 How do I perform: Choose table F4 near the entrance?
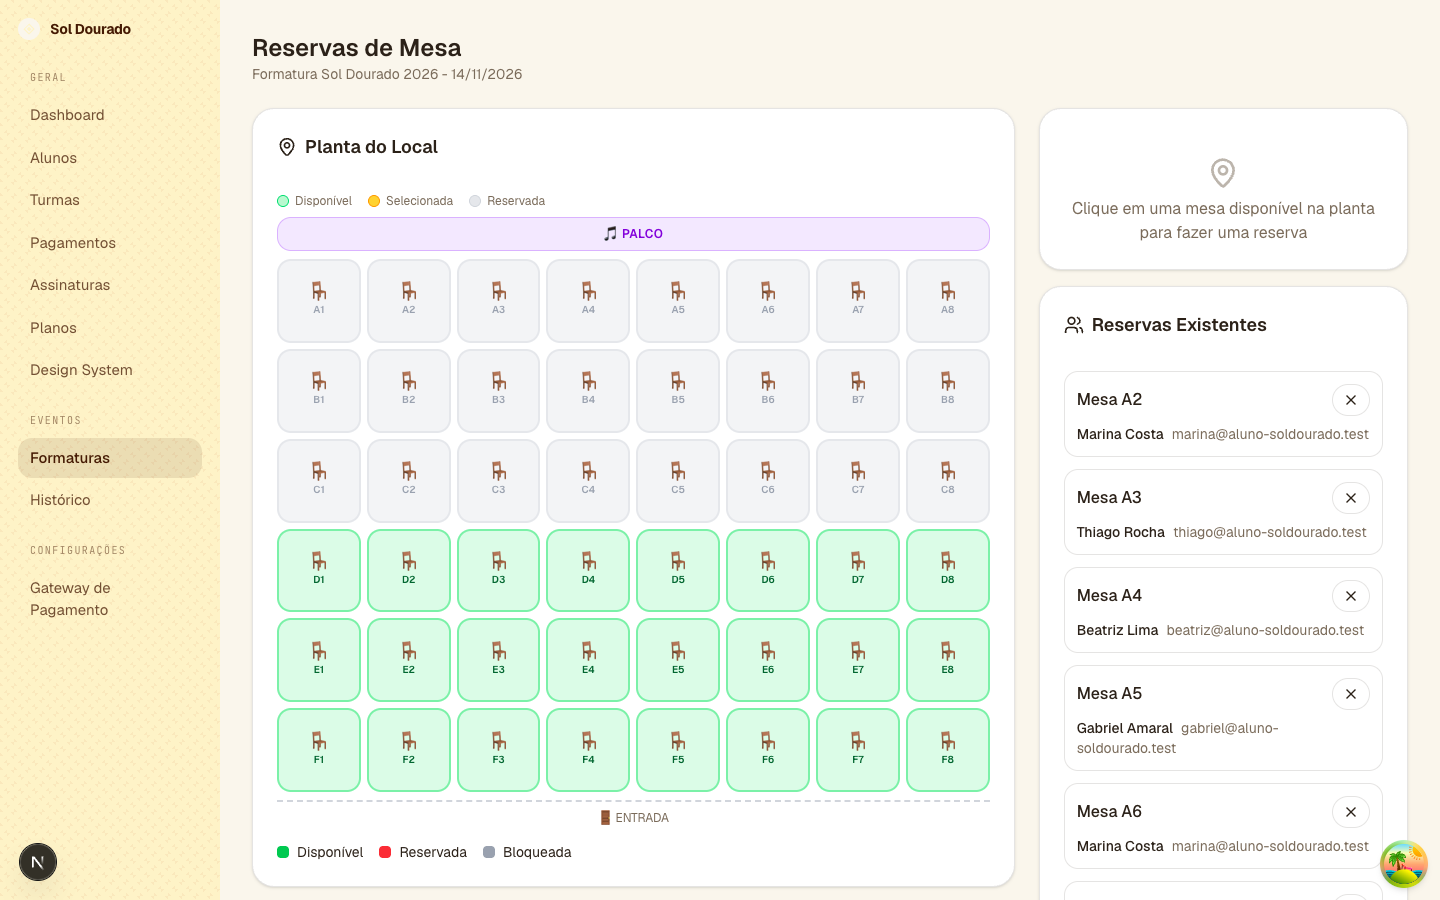(x=588, y=750)
